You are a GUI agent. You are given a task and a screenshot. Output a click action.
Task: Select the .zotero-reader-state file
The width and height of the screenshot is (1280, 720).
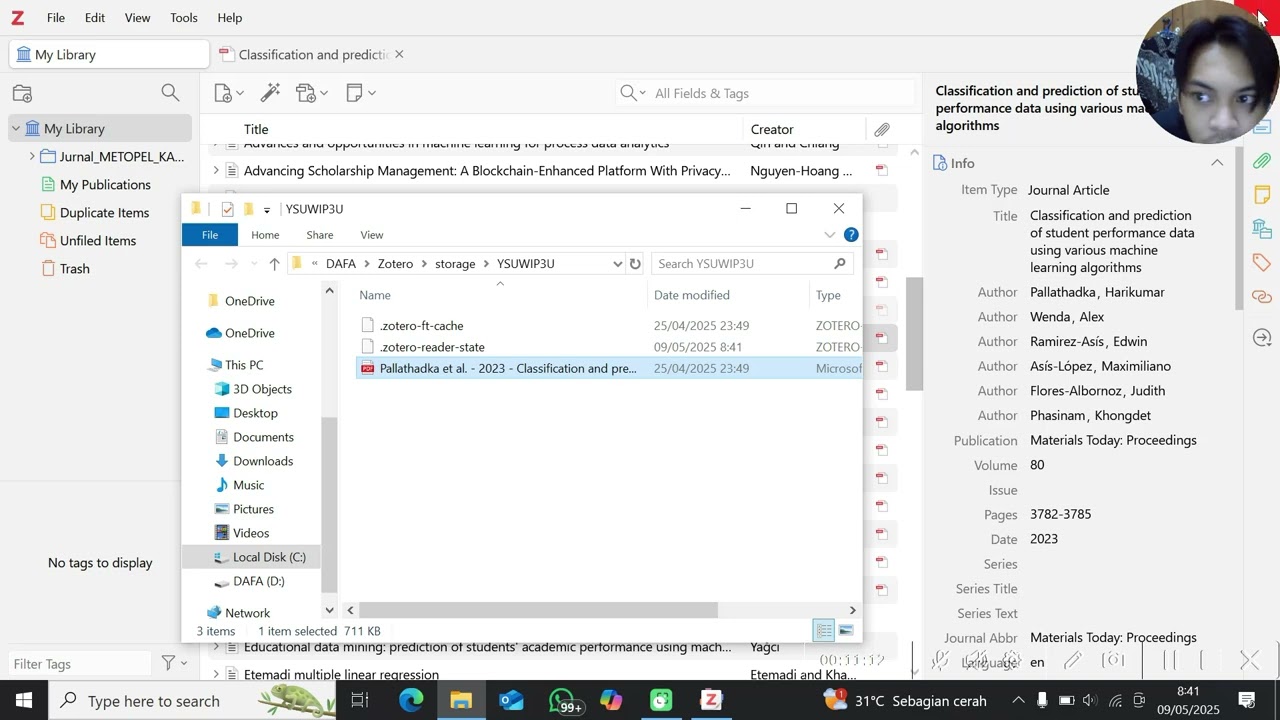(432, 347)
